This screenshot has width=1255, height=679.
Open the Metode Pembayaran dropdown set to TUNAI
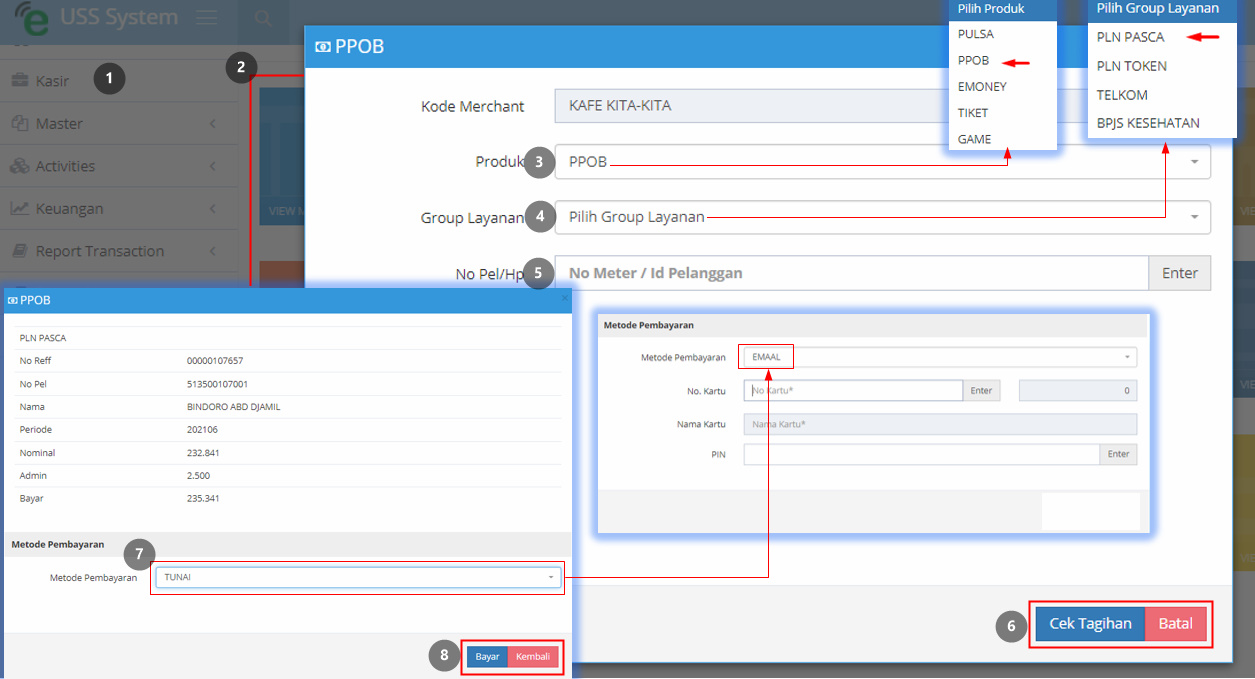[358, 577]
